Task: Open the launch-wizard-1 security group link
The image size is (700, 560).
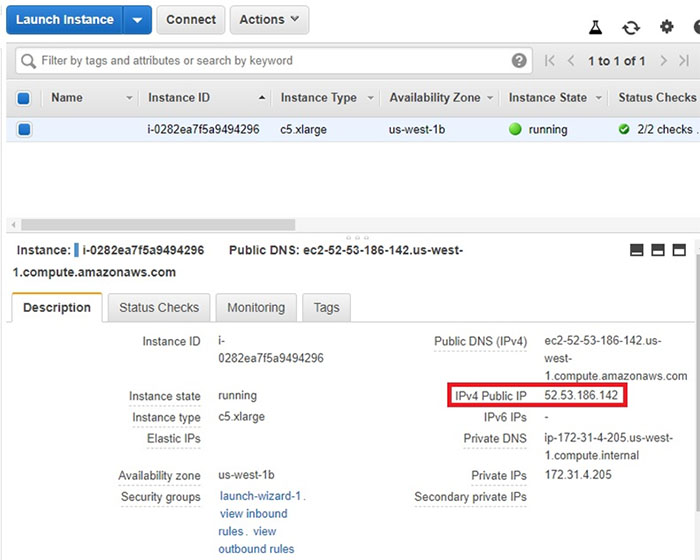Action: point(262,496)
